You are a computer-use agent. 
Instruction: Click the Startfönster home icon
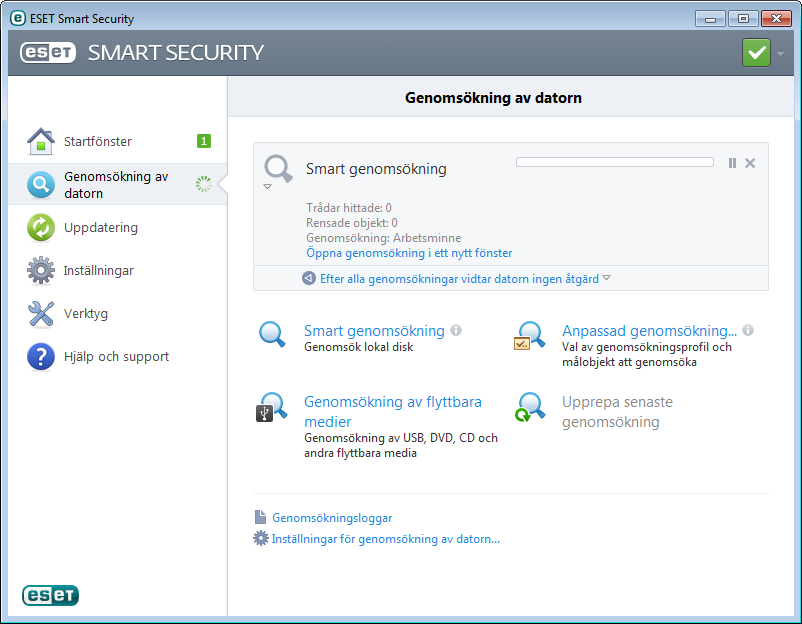tap(41, 141)
